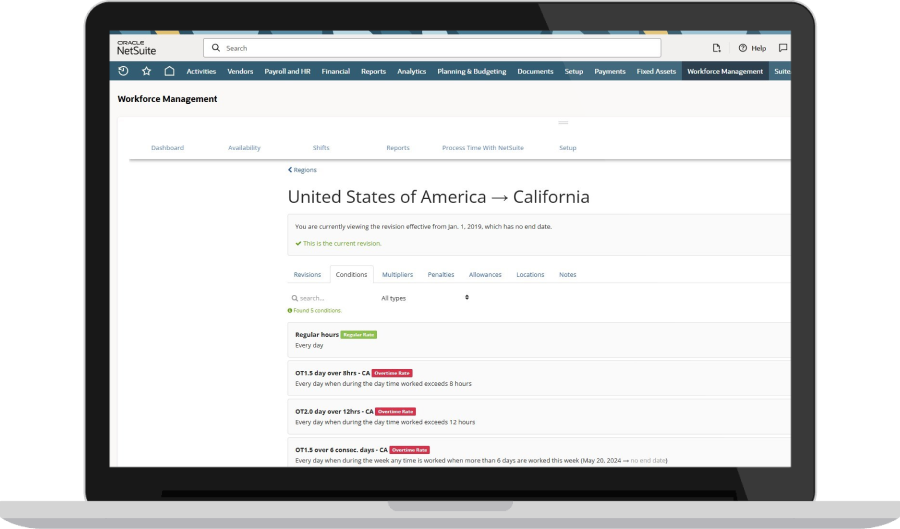Open the feedback chat bubble icon
The width and height of the screenshot is (900, 529).
(x=782, y=48)
